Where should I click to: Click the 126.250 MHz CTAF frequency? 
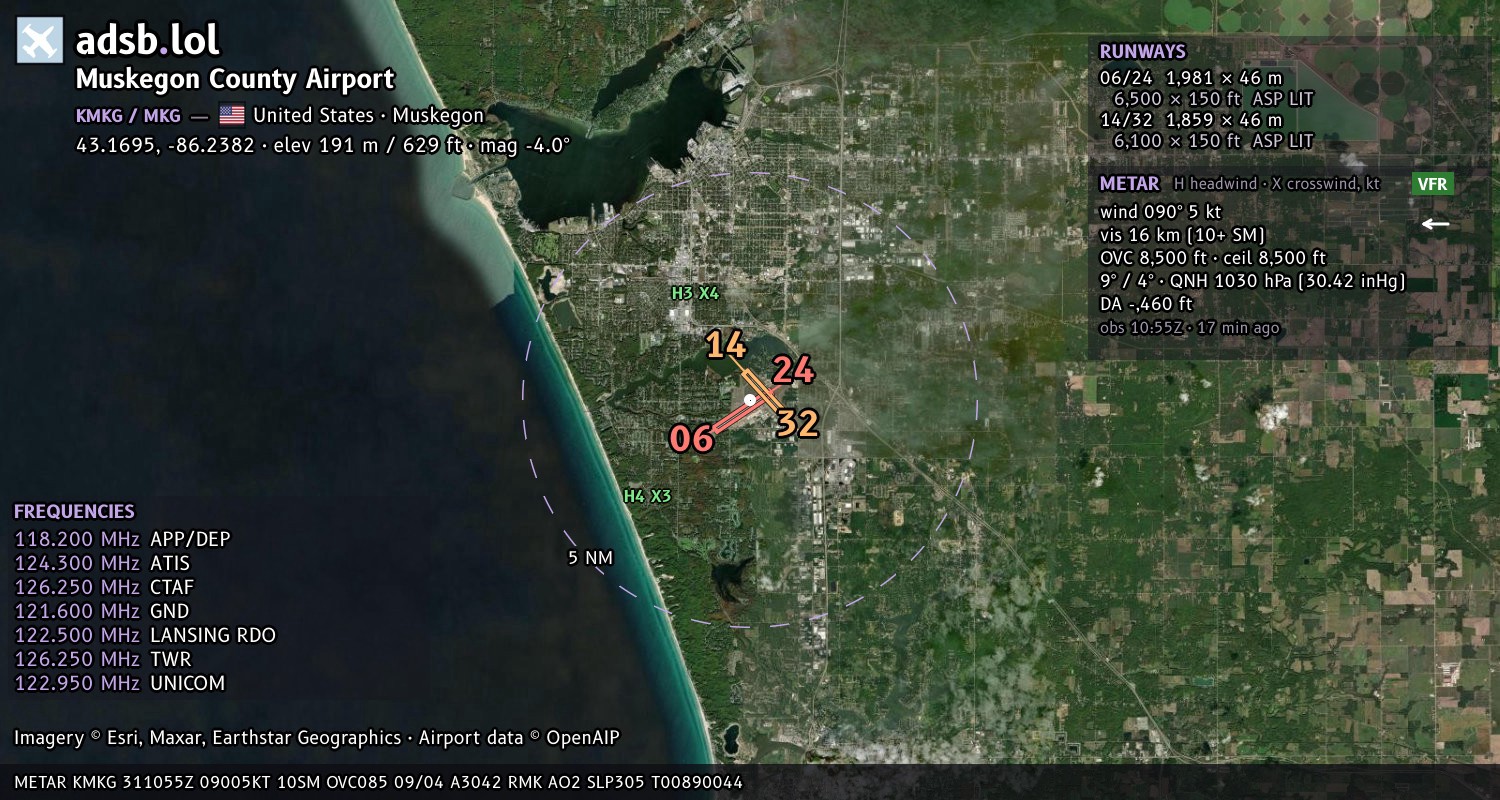click(104, 588)
